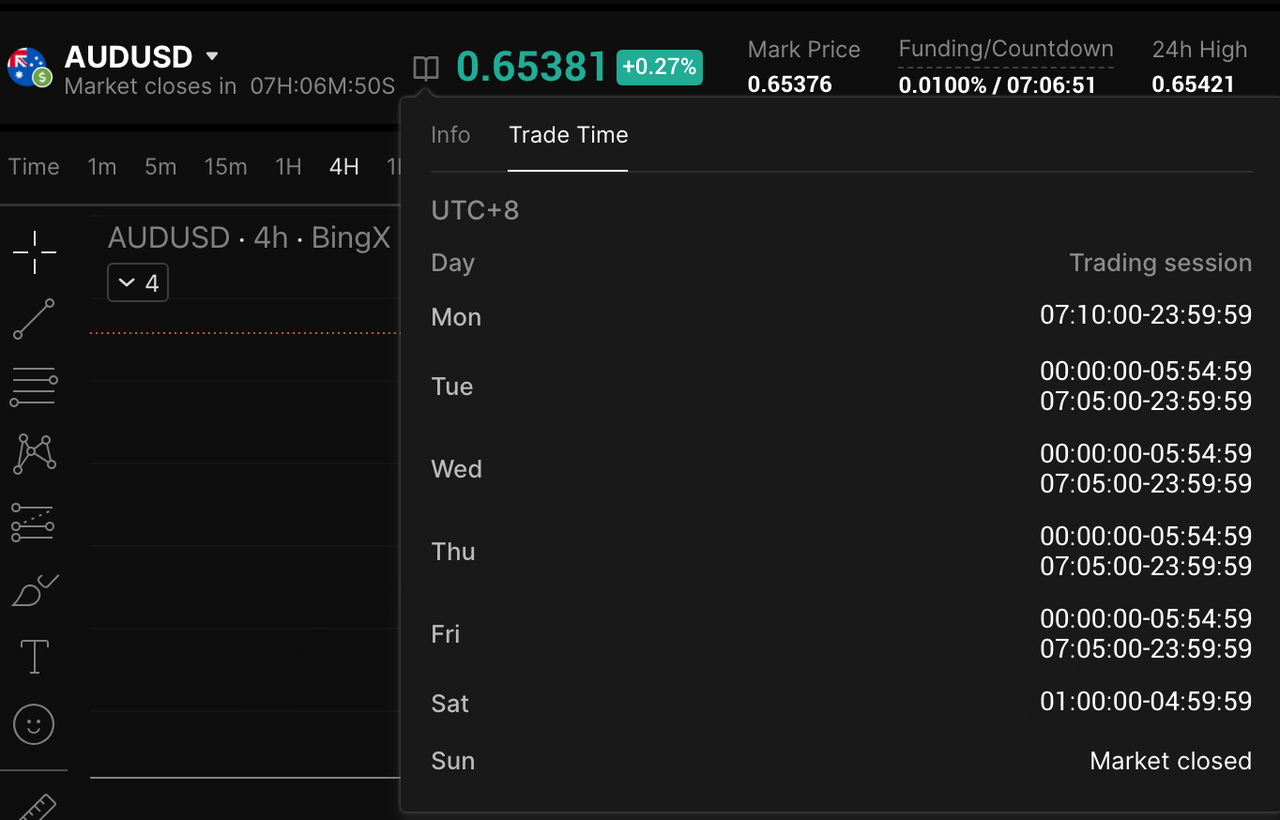Open the Fibonacci retracement tool
Viewport: 1280px width, 820px height.
point(34,386)
